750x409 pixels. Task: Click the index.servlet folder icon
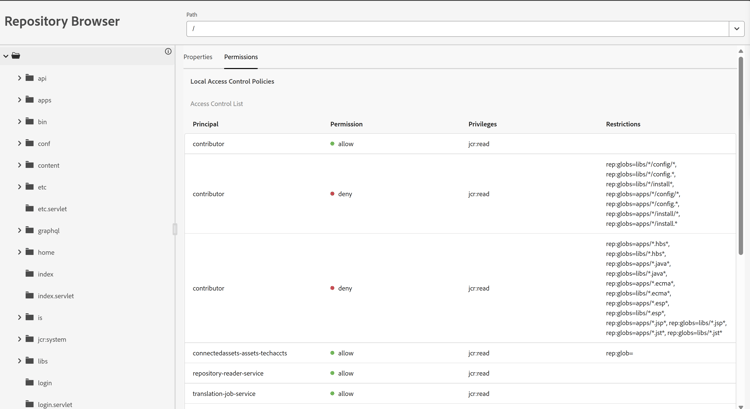coord(30,295)
